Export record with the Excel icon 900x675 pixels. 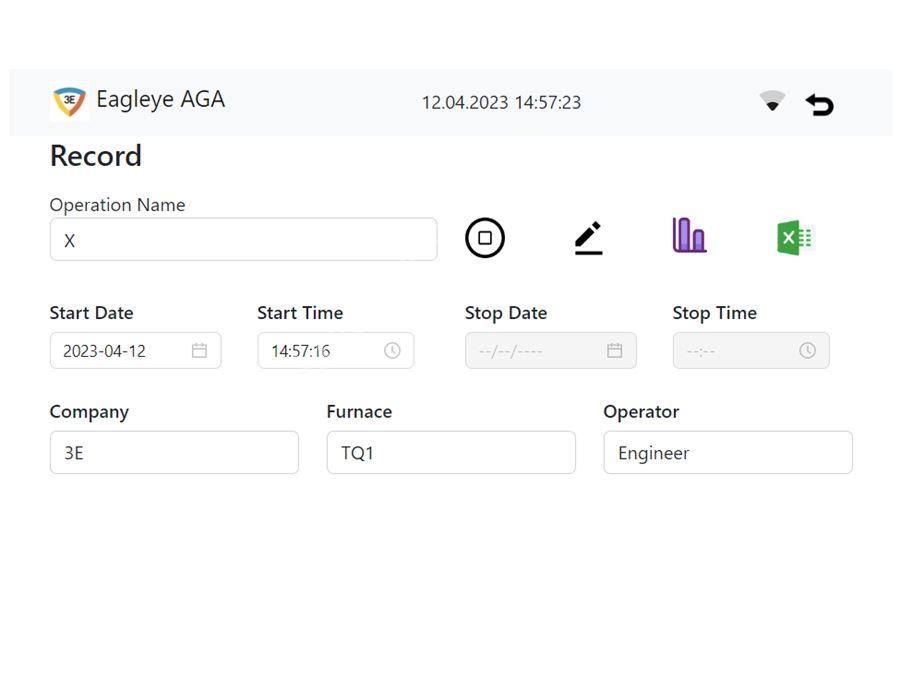(x=795, y=238)
